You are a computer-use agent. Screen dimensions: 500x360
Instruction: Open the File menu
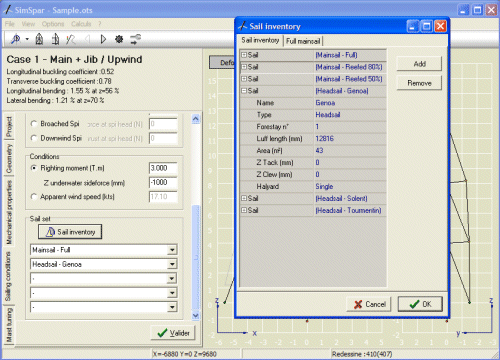pyautogui.click(x=10, y=24)
